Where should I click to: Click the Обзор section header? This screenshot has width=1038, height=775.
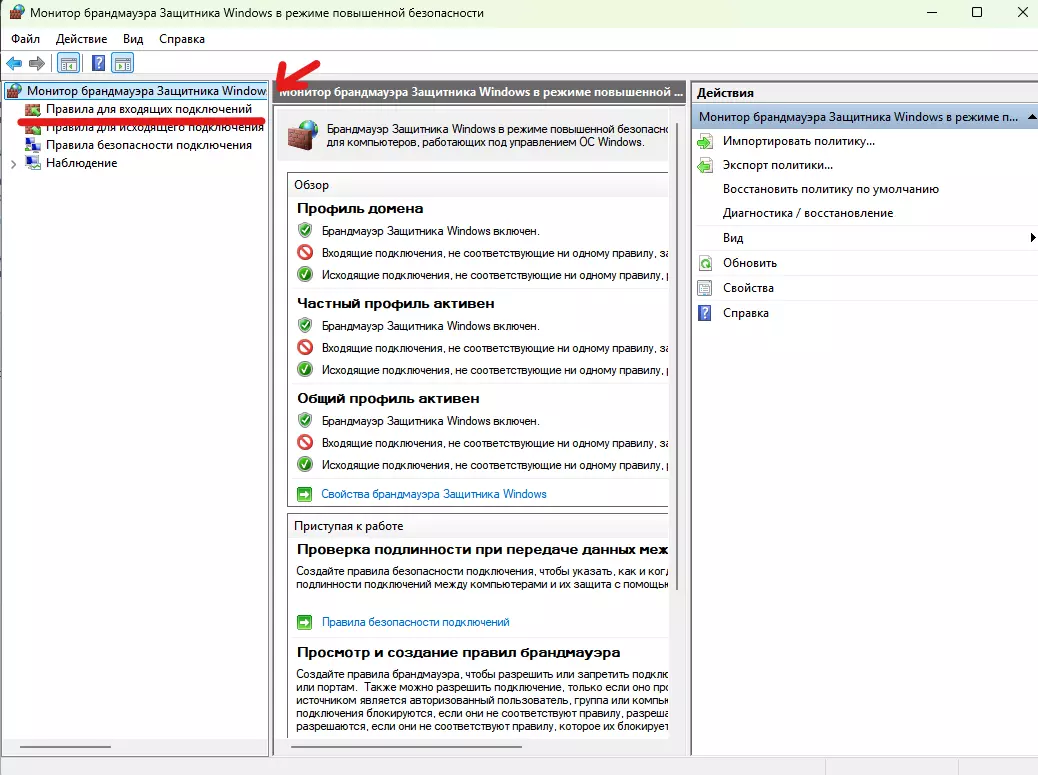(x=478, y=185)
